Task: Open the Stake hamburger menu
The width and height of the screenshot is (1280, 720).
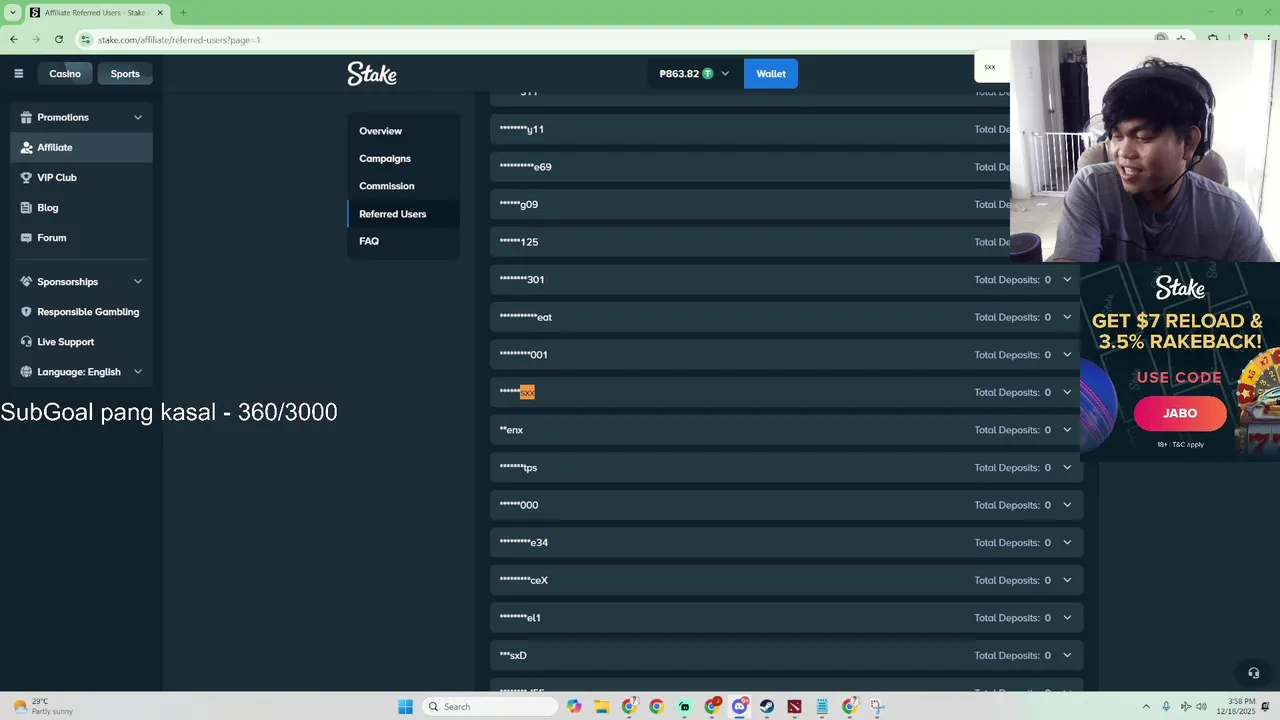Action: click(x=18, y=73)
